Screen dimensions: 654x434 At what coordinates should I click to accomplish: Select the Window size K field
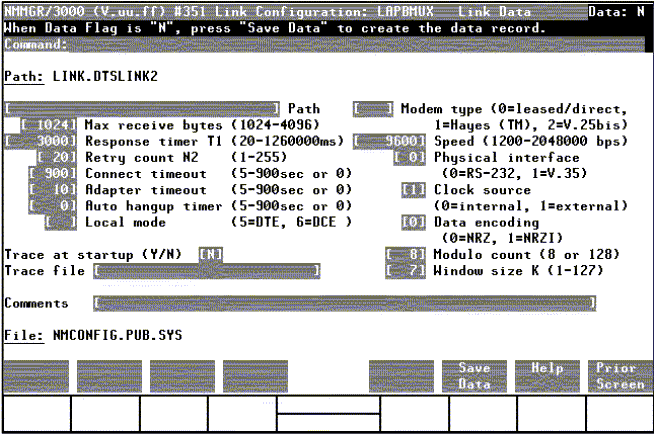tap(405, 271)
